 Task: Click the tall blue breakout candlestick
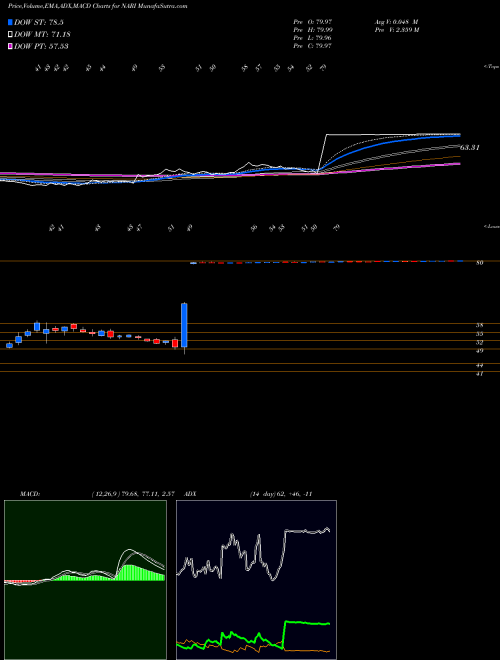point(184,325)
